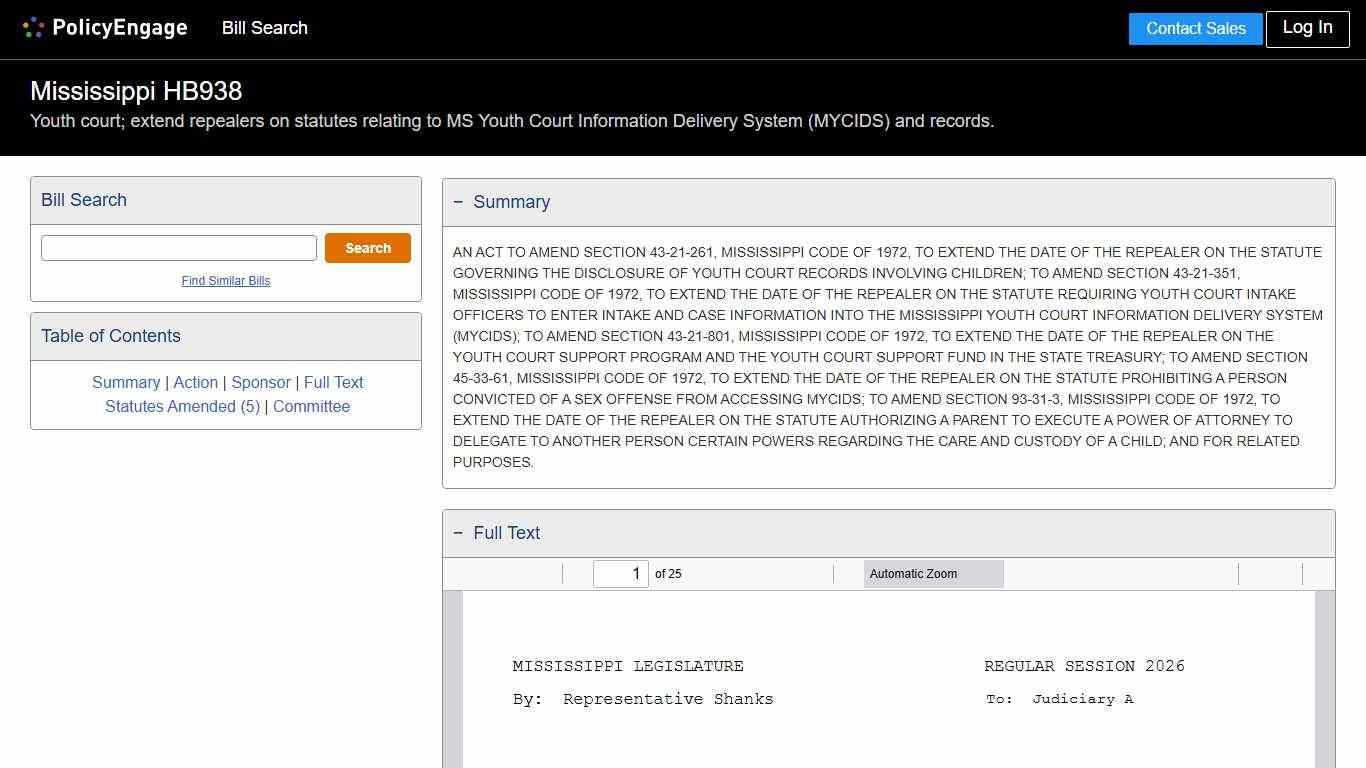This screenshot has width=1366, height=768.
Task: Click the PolicyEngage logo icon
Action: click(x=33, y=27)
